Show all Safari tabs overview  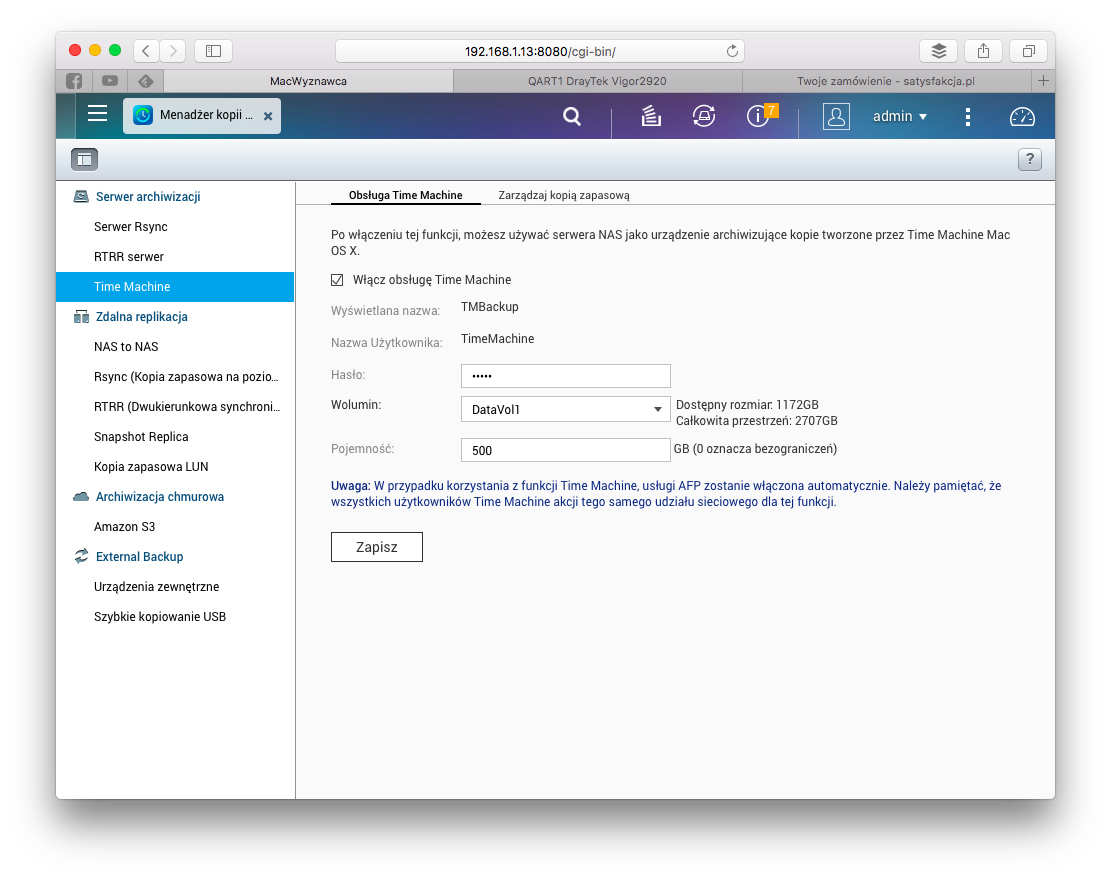[x=1029, y=51]
